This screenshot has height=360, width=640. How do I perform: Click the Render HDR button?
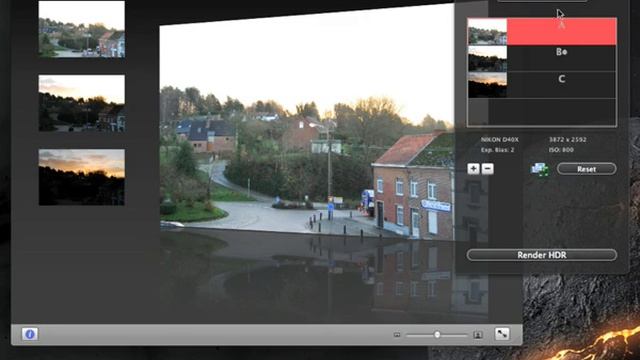pyautogui.click(x=542, y=255)
